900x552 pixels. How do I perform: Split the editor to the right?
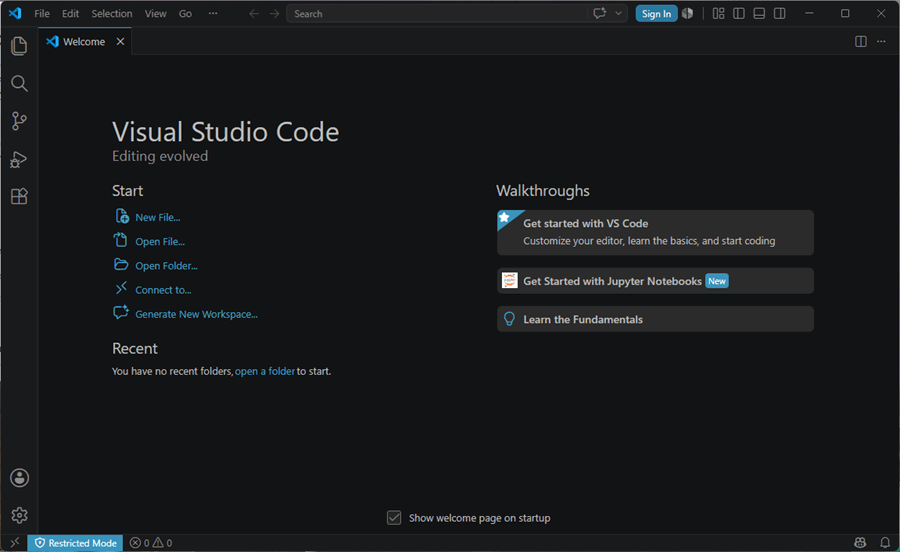point(860,41)
